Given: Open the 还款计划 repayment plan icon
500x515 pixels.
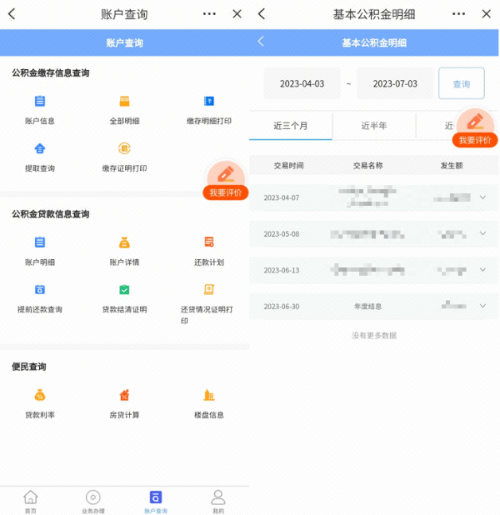Looking at the screenshot, I should pyautogui.click(x=209, y=242).
